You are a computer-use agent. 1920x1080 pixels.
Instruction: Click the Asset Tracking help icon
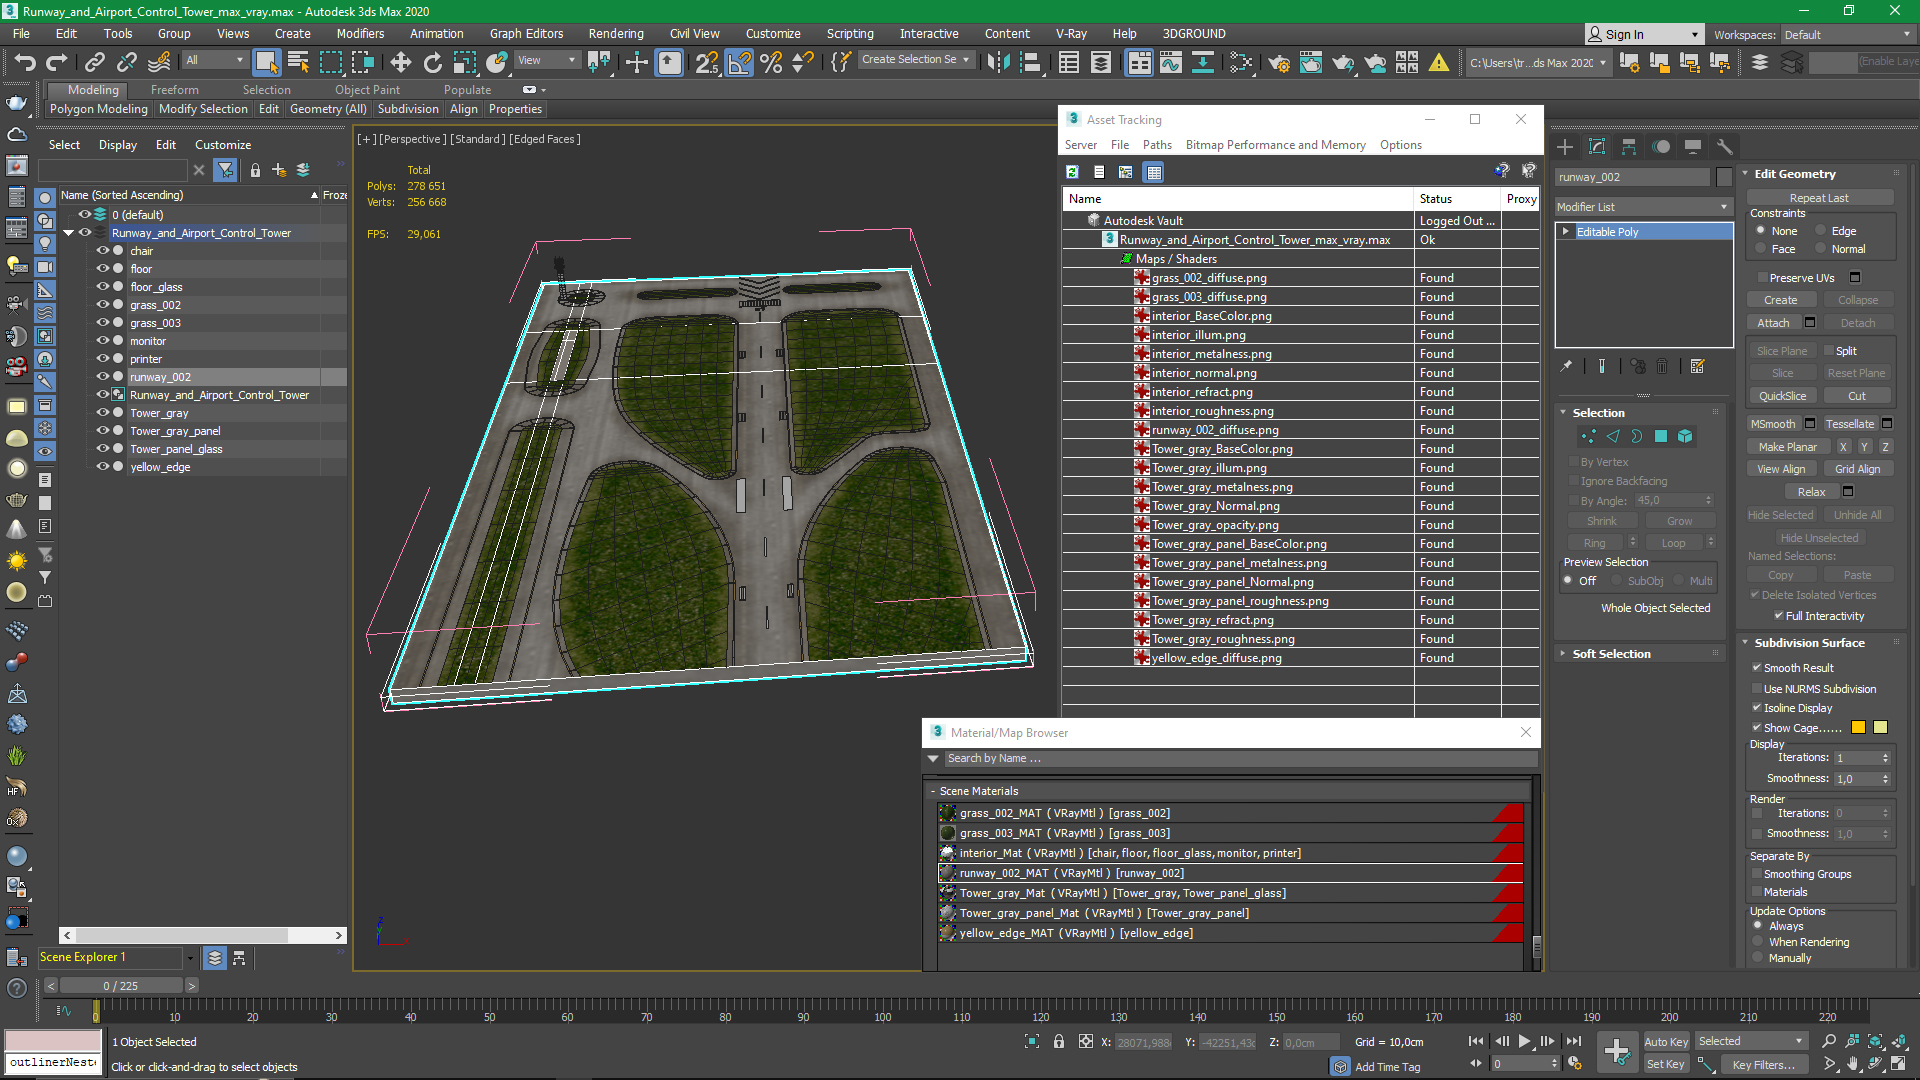click(1501, 171)
